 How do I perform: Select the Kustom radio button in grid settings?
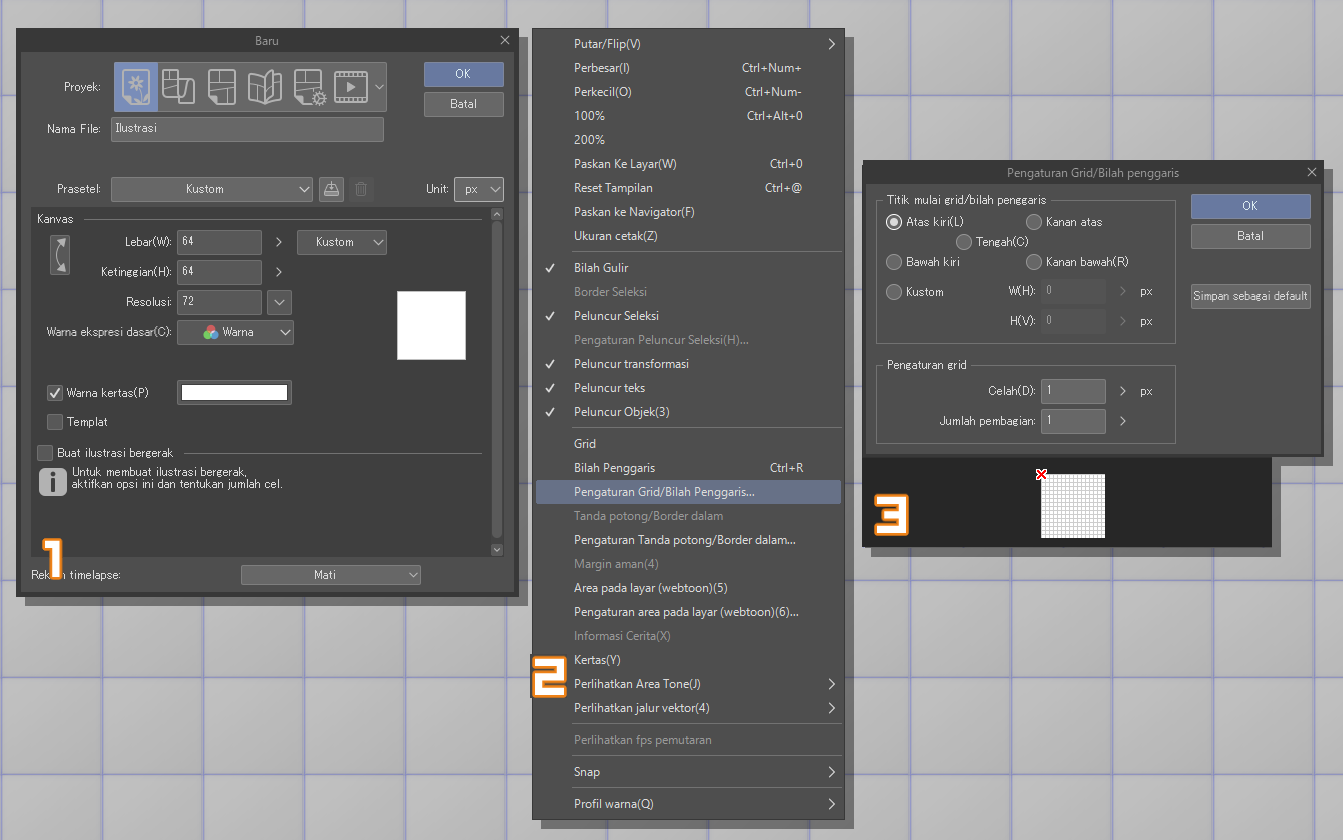(894, 292)
